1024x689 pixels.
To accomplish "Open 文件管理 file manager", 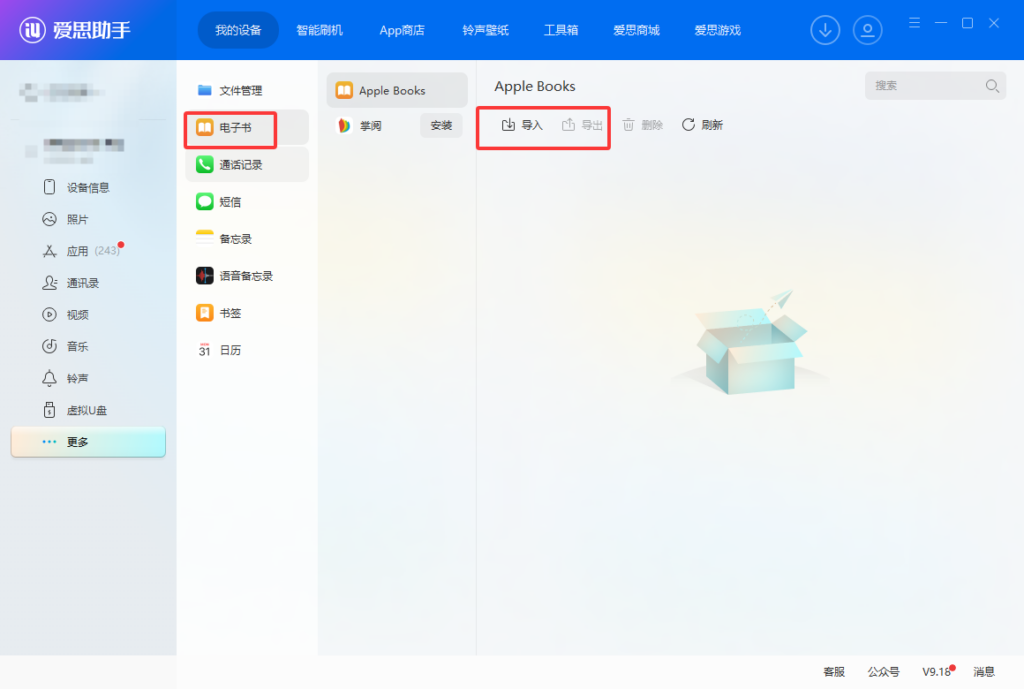I will (247, 90).
